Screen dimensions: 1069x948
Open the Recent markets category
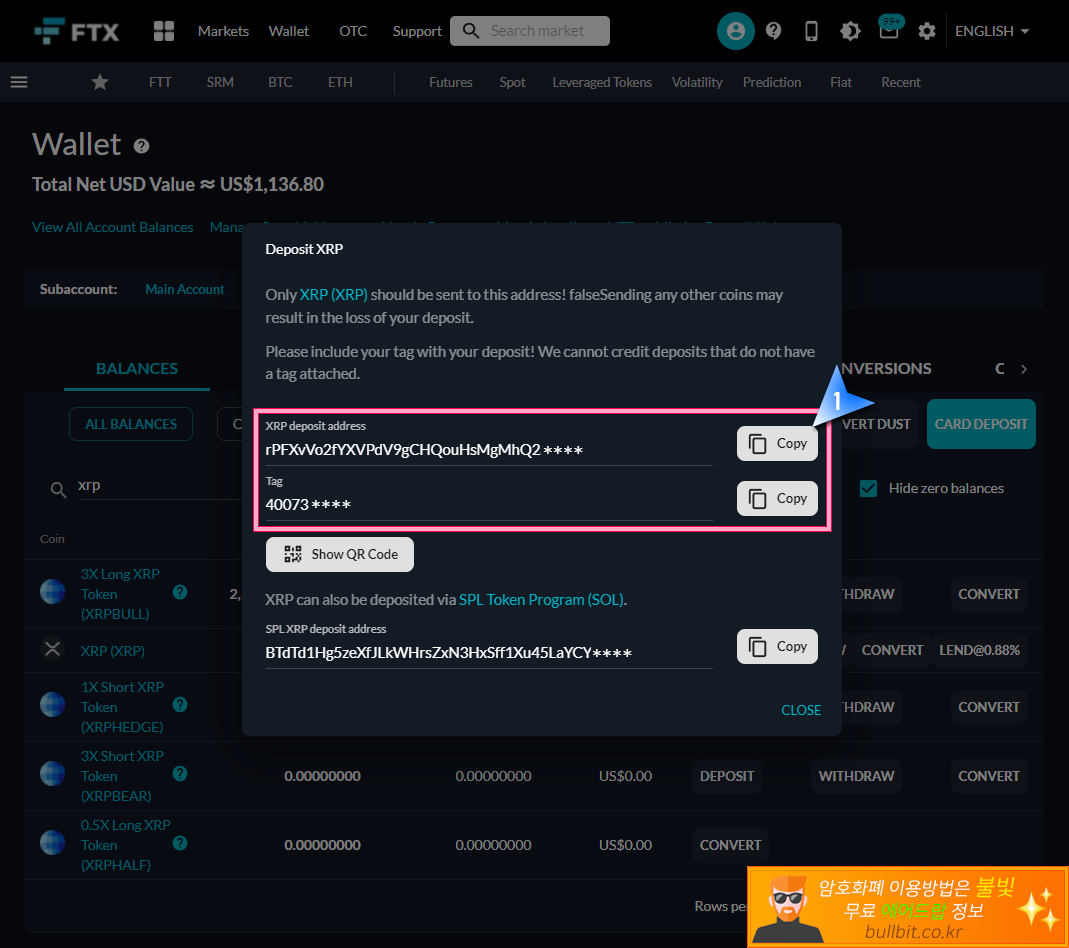click(901, 82)
